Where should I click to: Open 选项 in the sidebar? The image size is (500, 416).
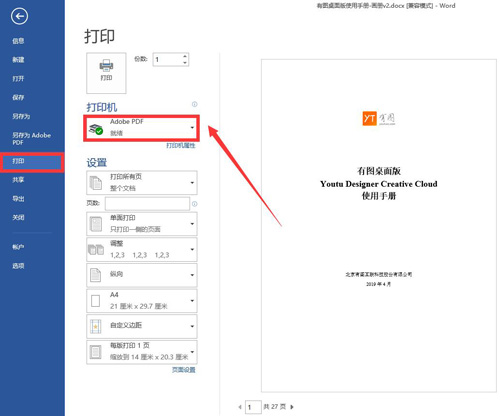[18, 266]
